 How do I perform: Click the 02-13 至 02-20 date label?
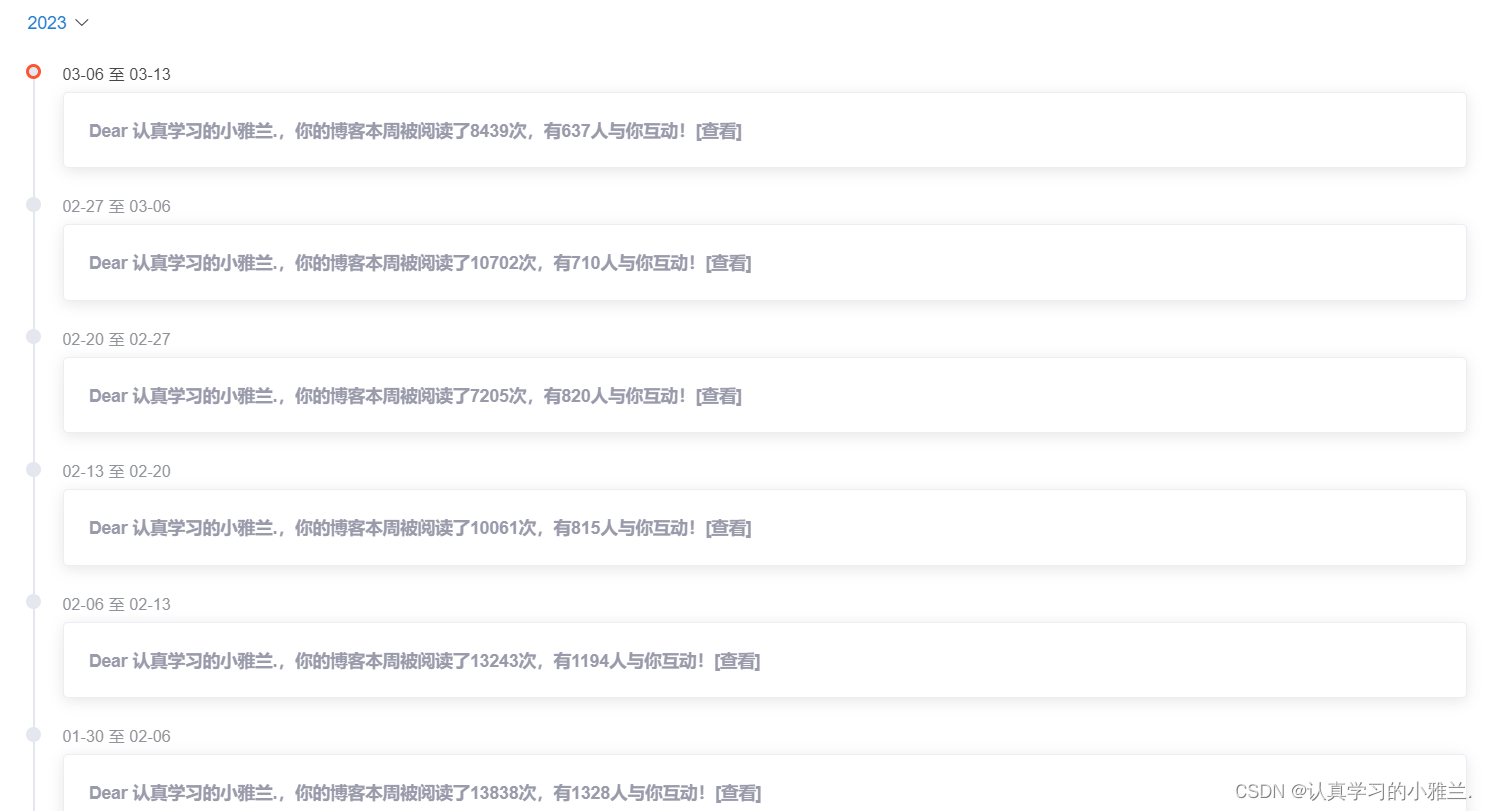click(x=116, y=472)
